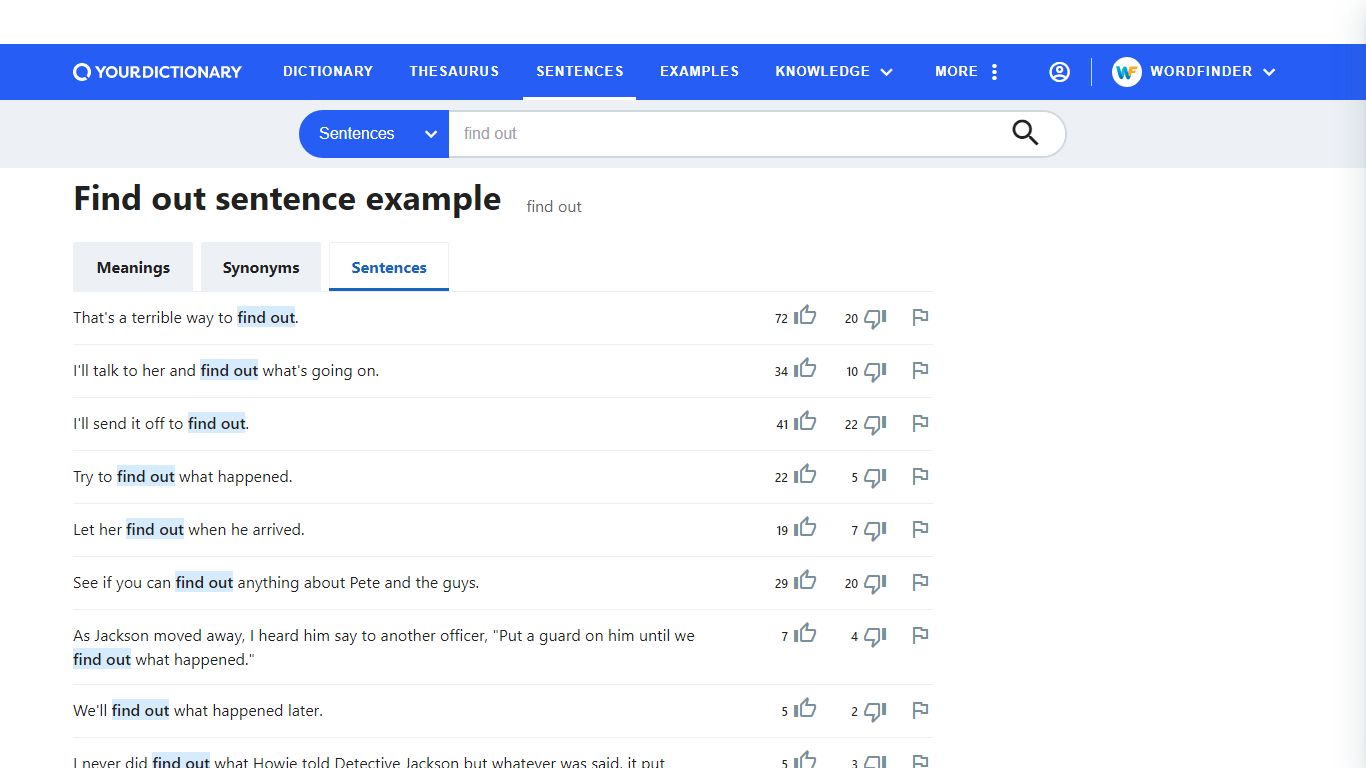Switch to the Meanings tab
The height and width of the screenshot is (768, 1366).
[x=133, y=267]
